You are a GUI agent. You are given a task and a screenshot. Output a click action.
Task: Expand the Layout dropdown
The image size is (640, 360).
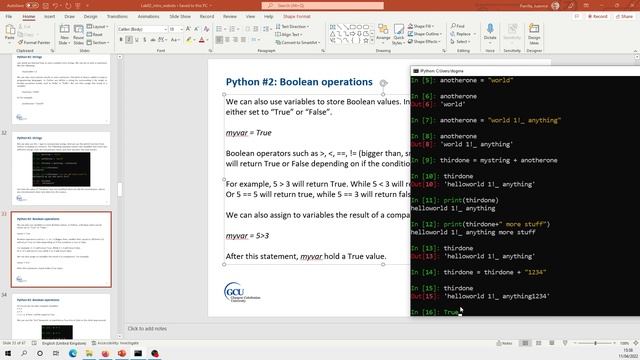[98, 27]
